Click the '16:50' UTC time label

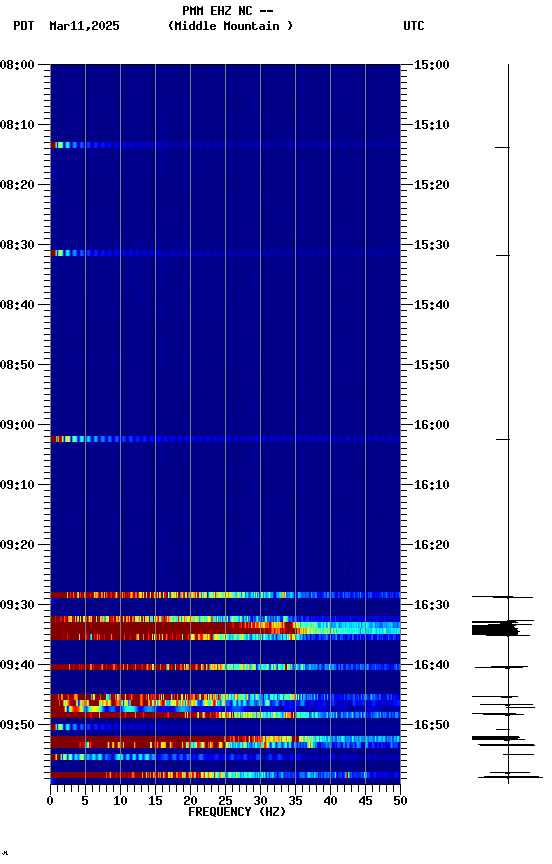click(x=432, y=725)
